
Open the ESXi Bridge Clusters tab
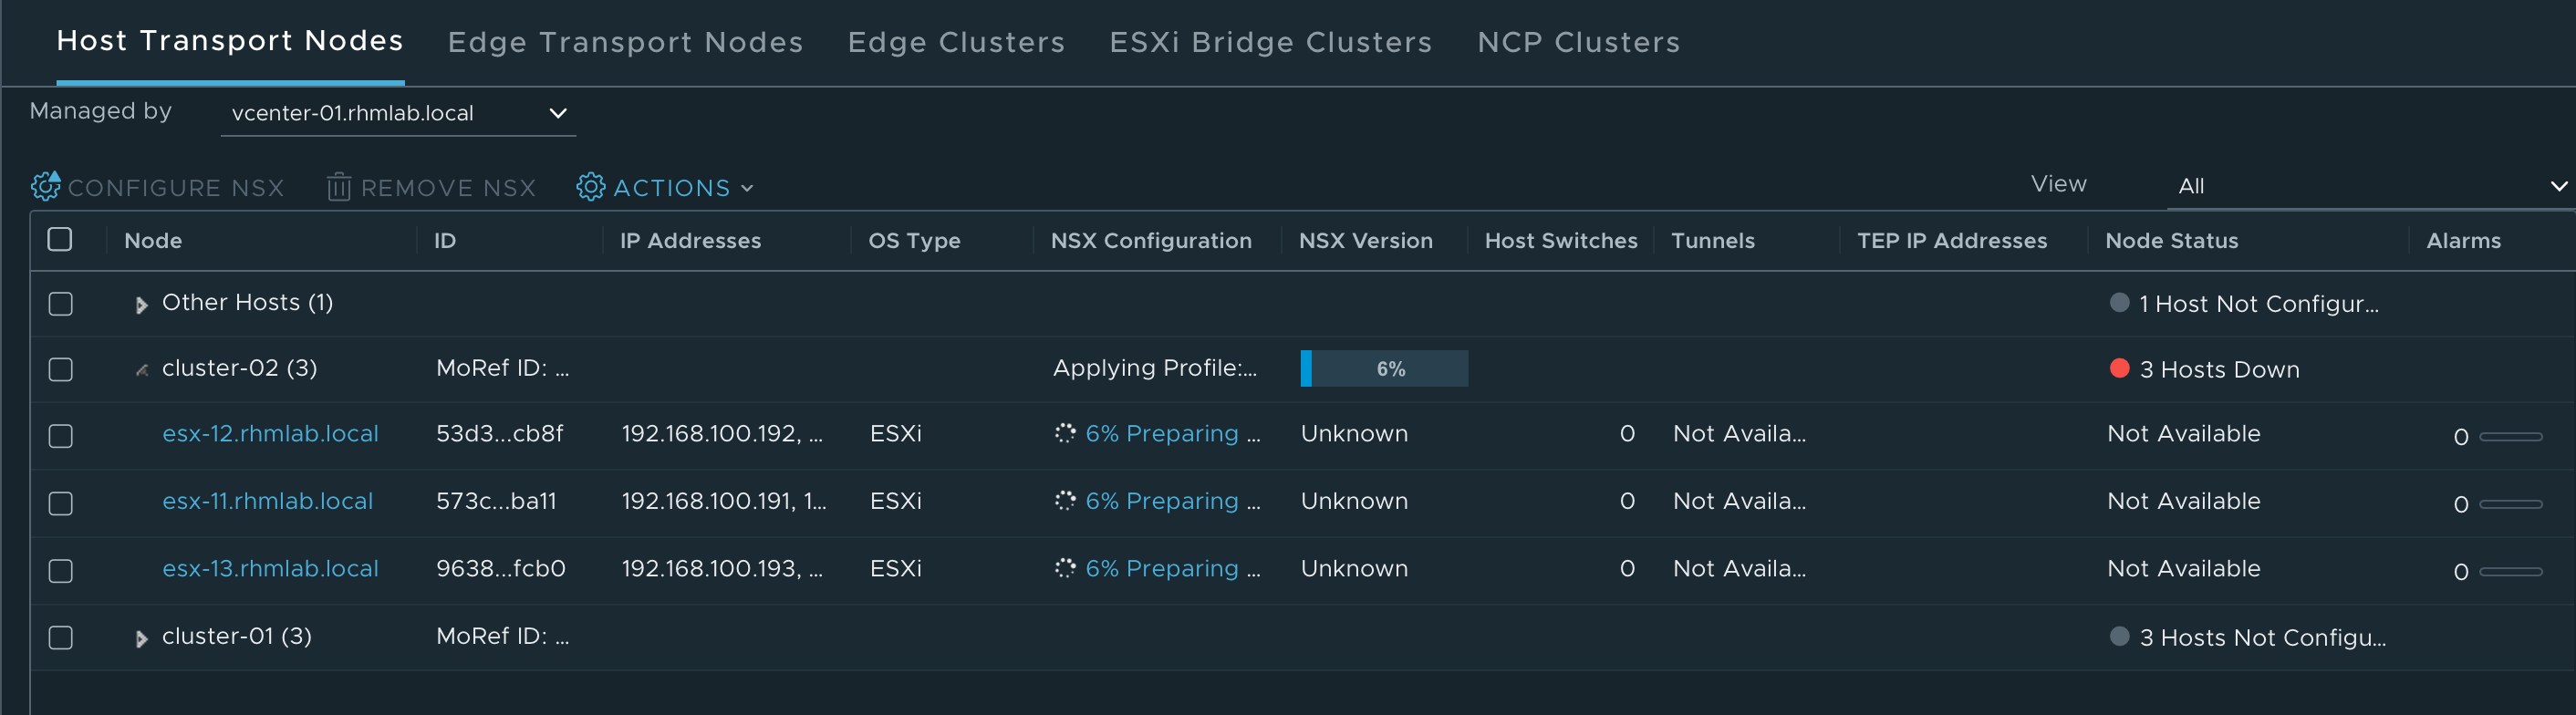[x=1270, y=42]
